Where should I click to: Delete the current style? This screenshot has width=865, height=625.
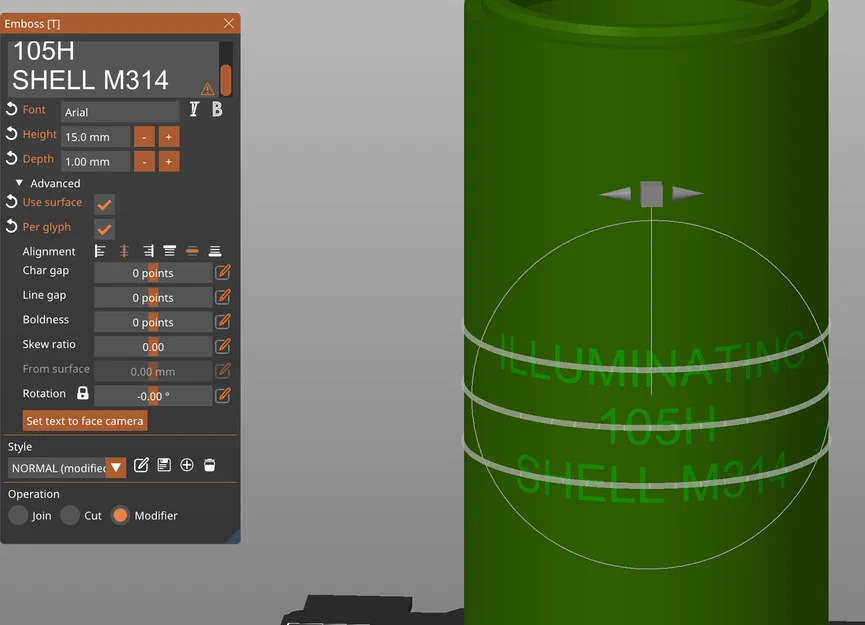click(210, 465)
